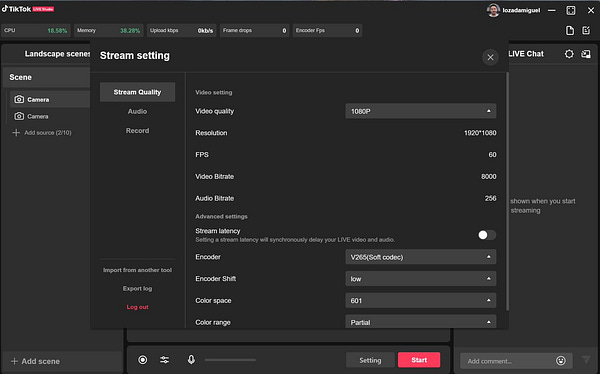Mute the microphone icon
This screenshot has height=374, width=600.
[x=191, y=359]
